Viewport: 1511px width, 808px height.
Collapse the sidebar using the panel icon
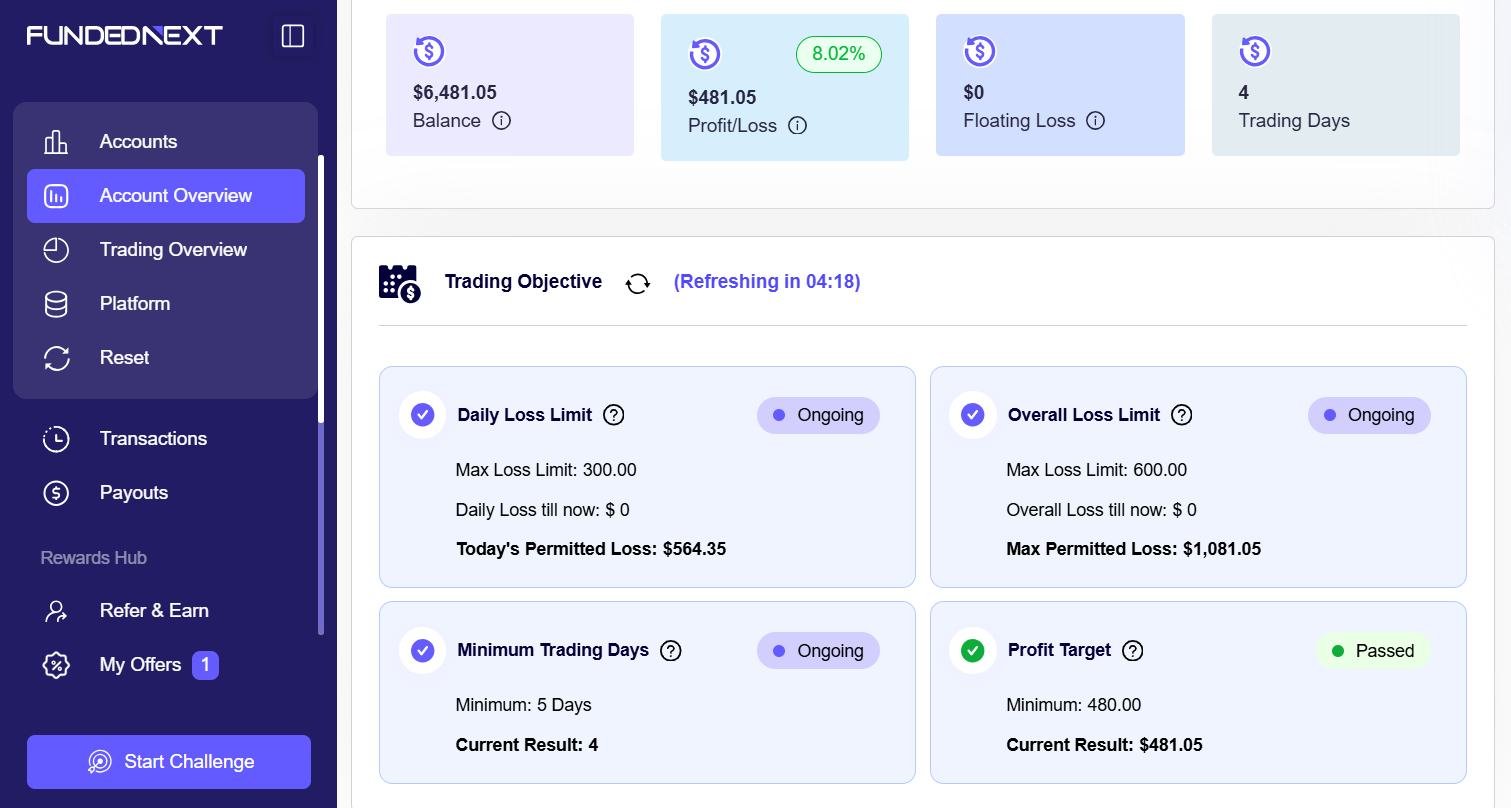(293, 36)
